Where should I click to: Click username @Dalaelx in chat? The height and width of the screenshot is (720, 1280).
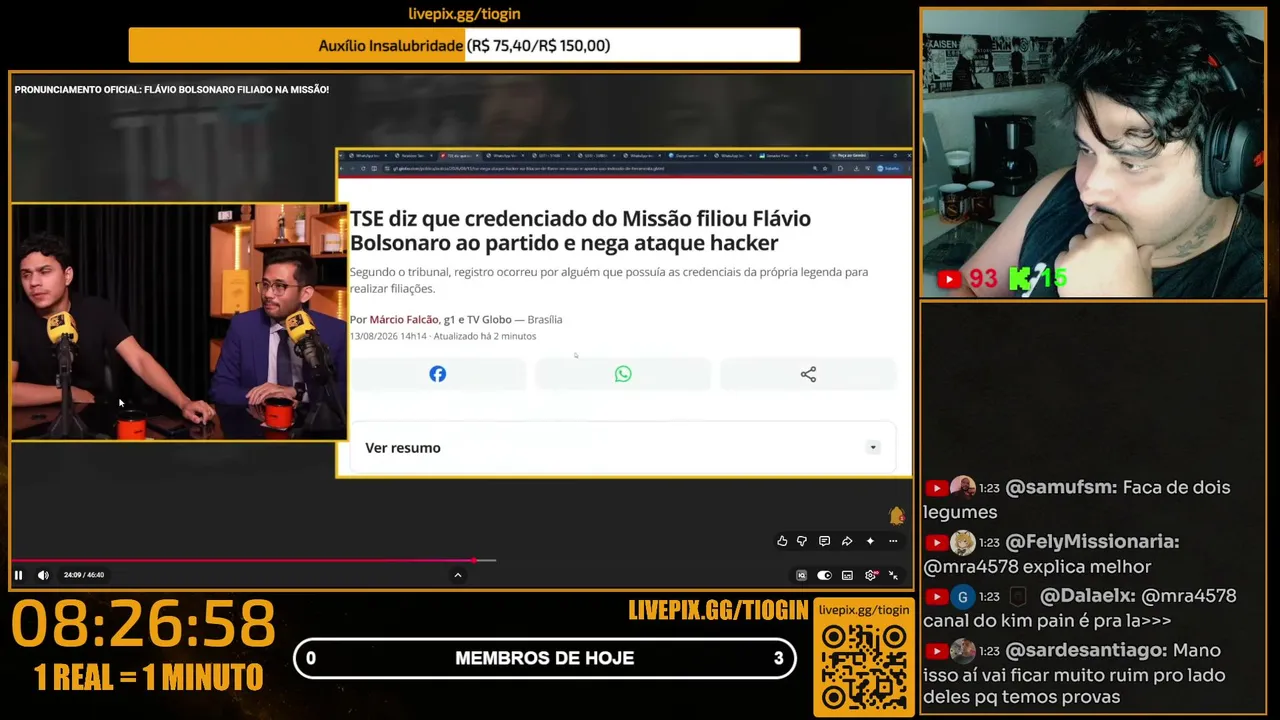pos(1088,596)
